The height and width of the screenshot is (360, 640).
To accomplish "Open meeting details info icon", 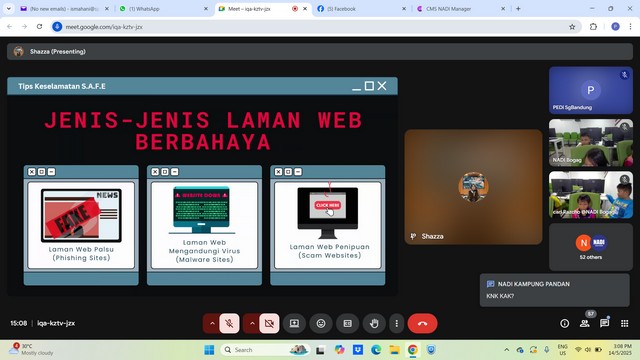I will tap(564, 323).
